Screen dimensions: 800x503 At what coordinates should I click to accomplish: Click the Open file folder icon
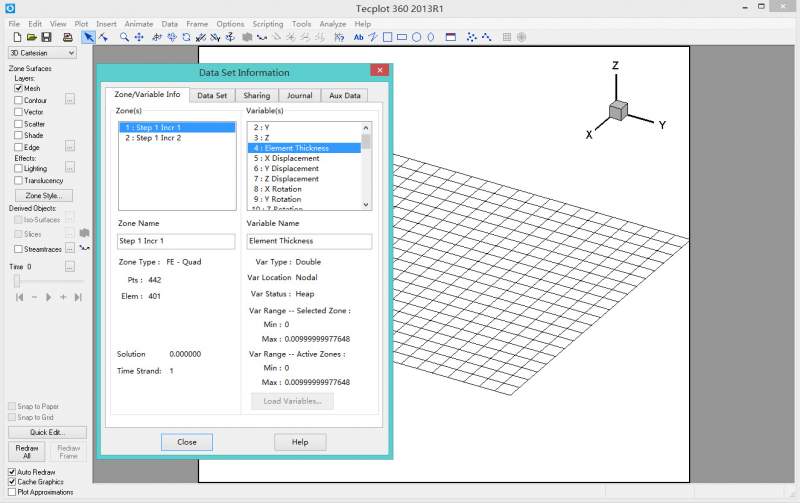tap(32, 37)
